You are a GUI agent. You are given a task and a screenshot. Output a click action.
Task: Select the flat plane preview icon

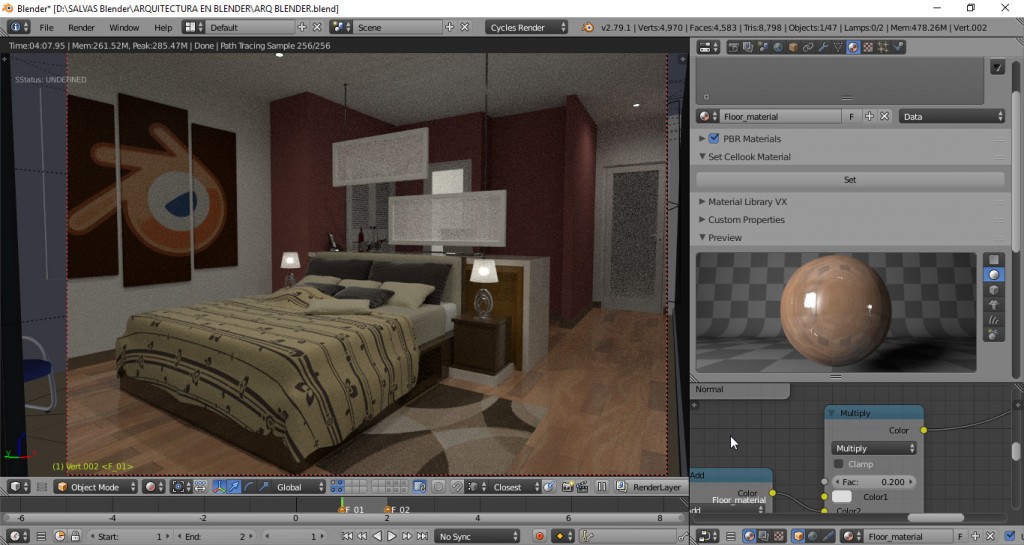pos(994,260)
